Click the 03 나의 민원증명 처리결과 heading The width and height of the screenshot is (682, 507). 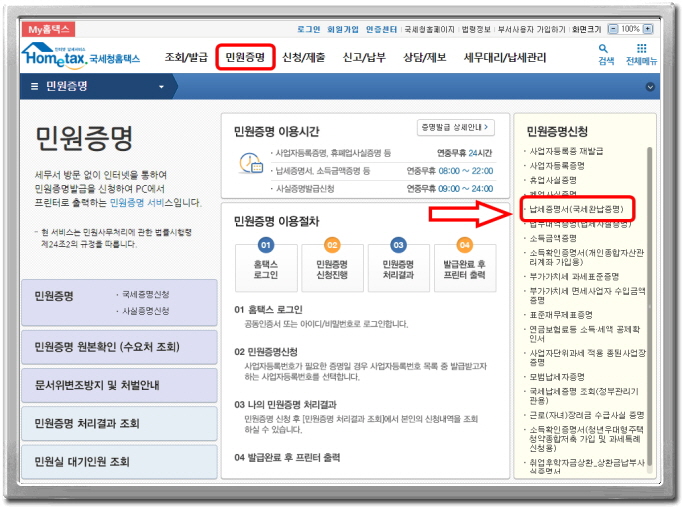tap(285, 405)
